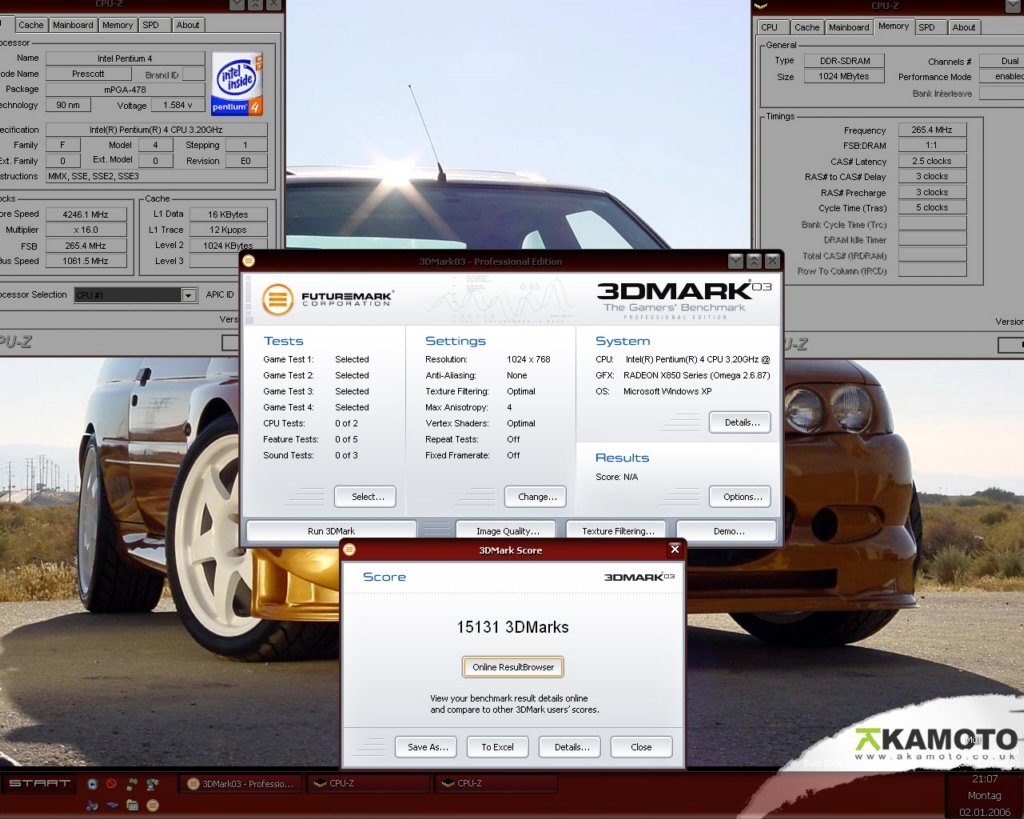Open the blue media player quick launch icon
The width and height of the screenshot is (1024, 819).
coord(92,784)
